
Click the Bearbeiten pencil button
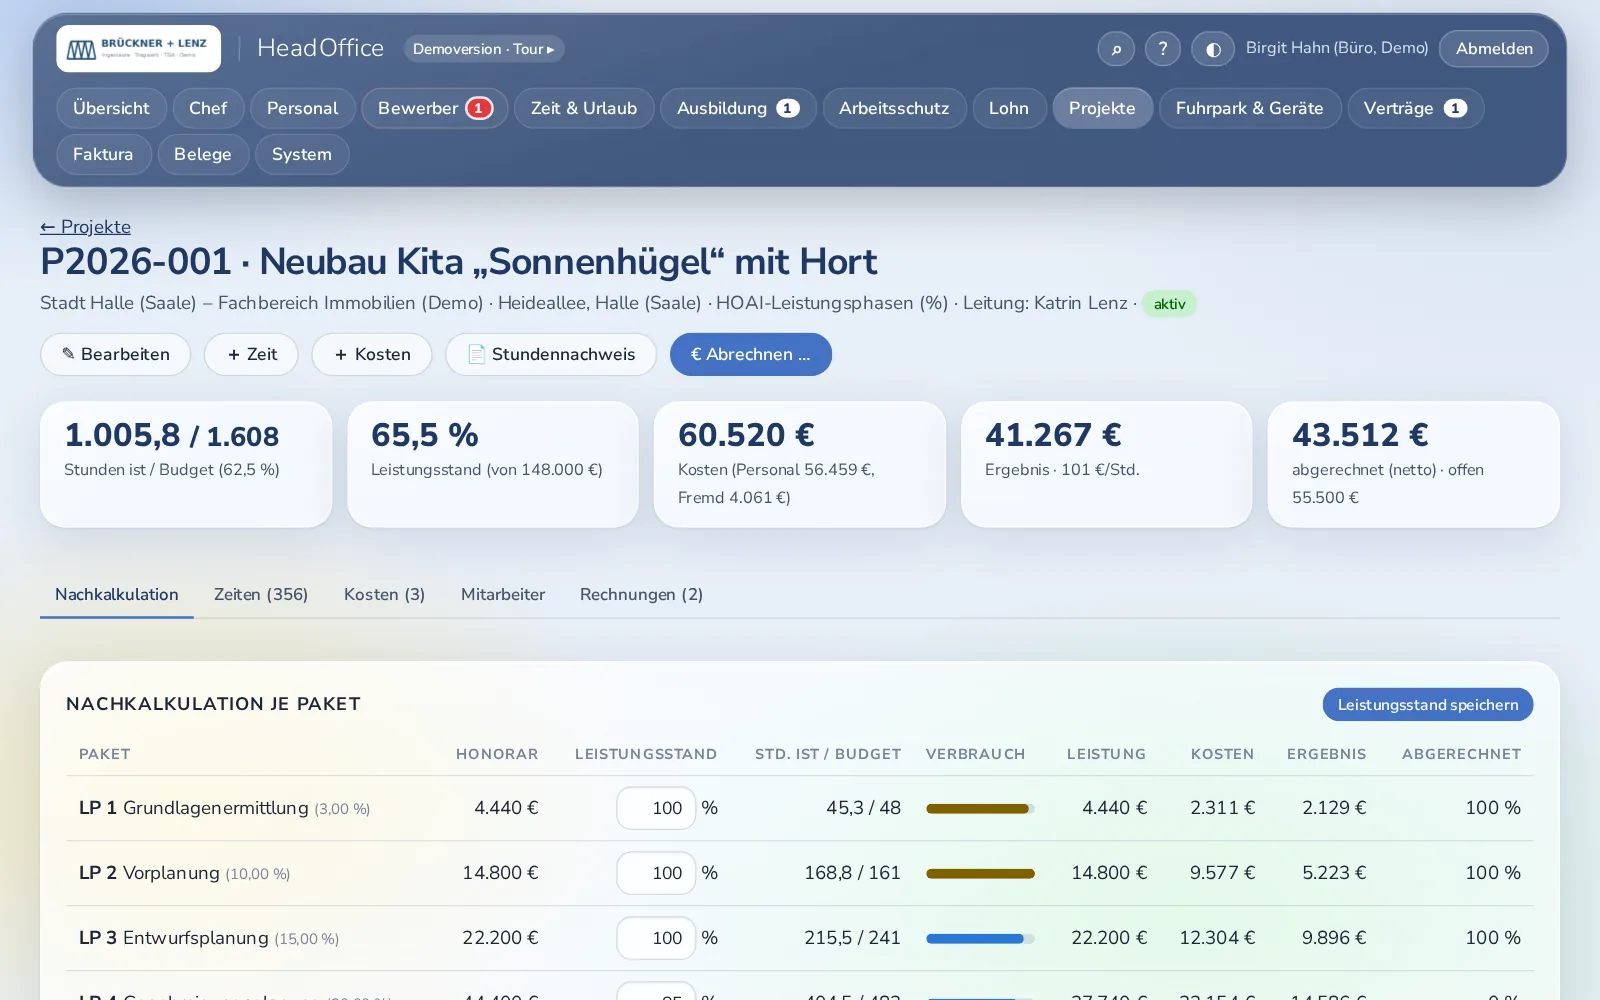click(x=115, y=354)
